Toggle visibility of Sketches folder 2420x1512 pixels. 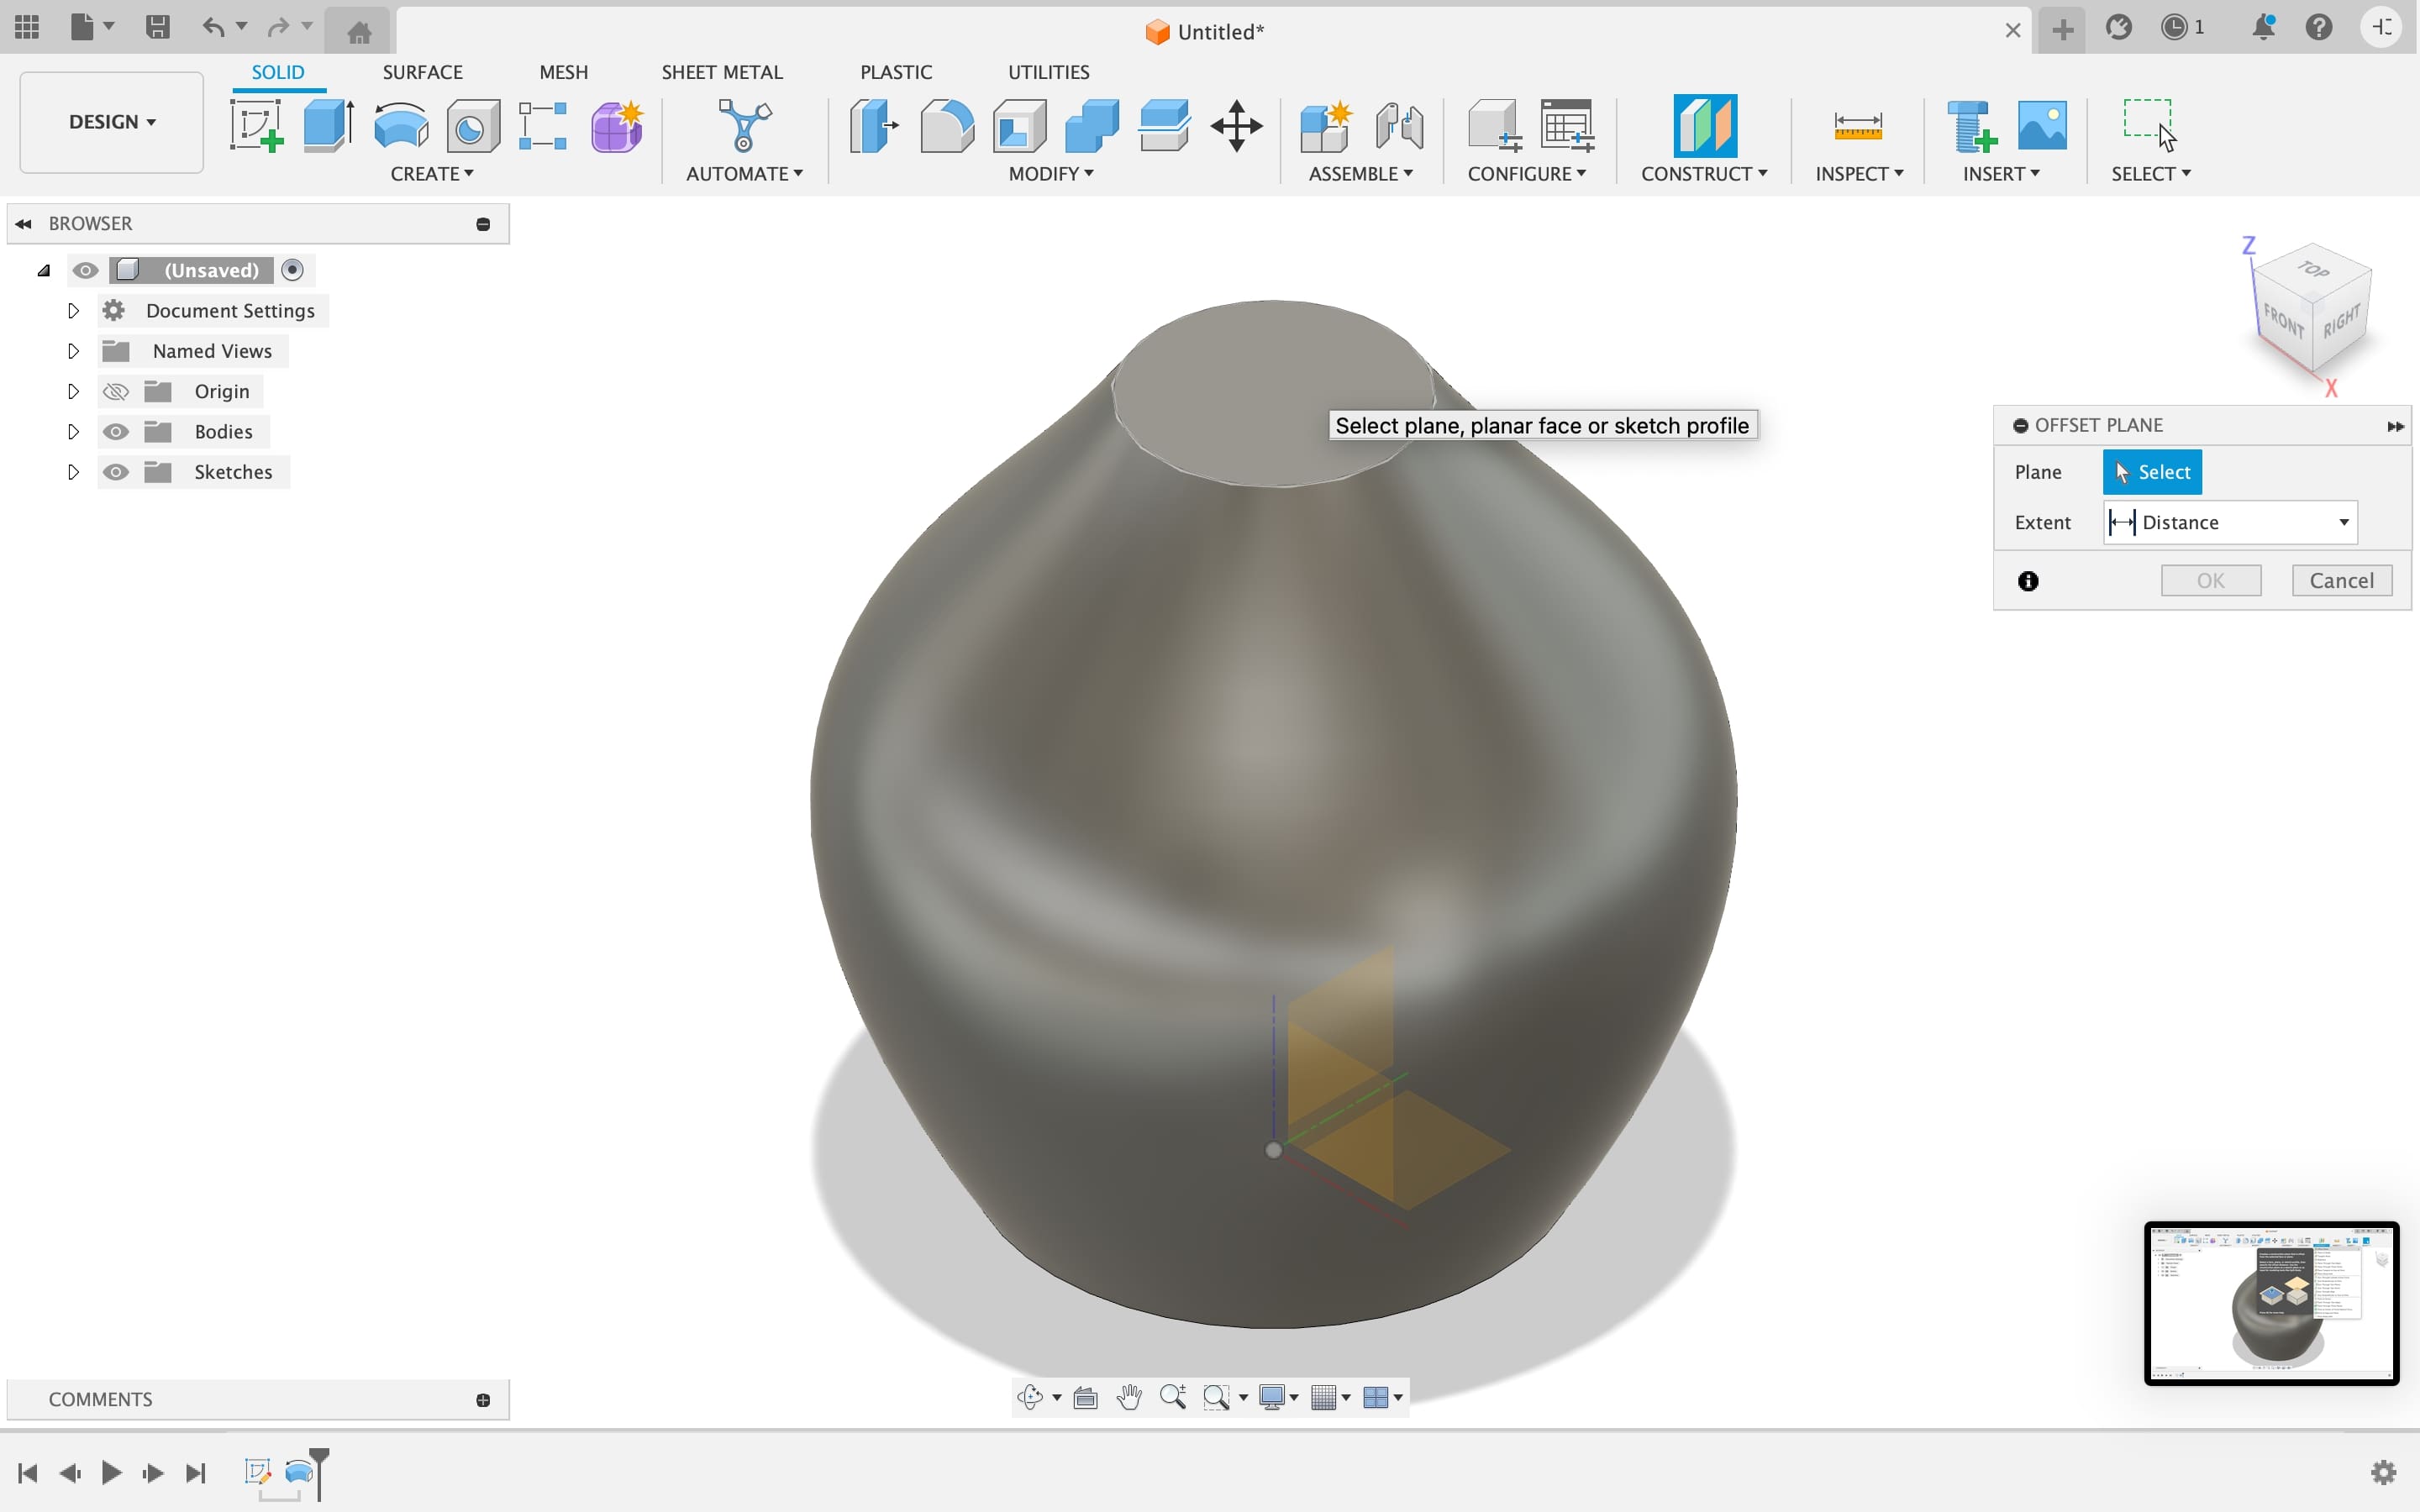(x=116, y=472)
